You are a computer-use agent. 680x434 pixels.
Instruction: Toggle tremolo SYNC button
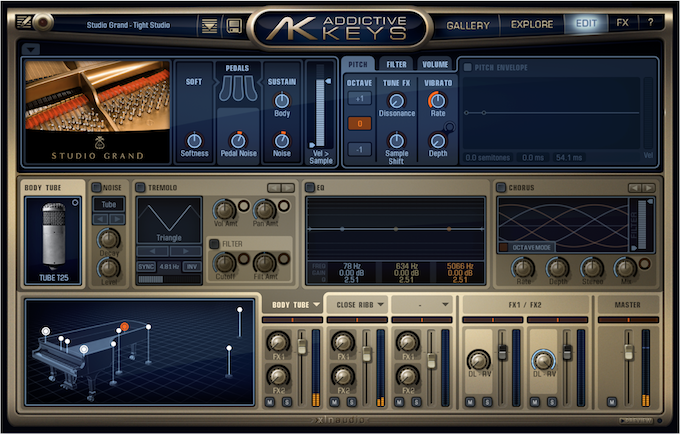coord(146,266)
